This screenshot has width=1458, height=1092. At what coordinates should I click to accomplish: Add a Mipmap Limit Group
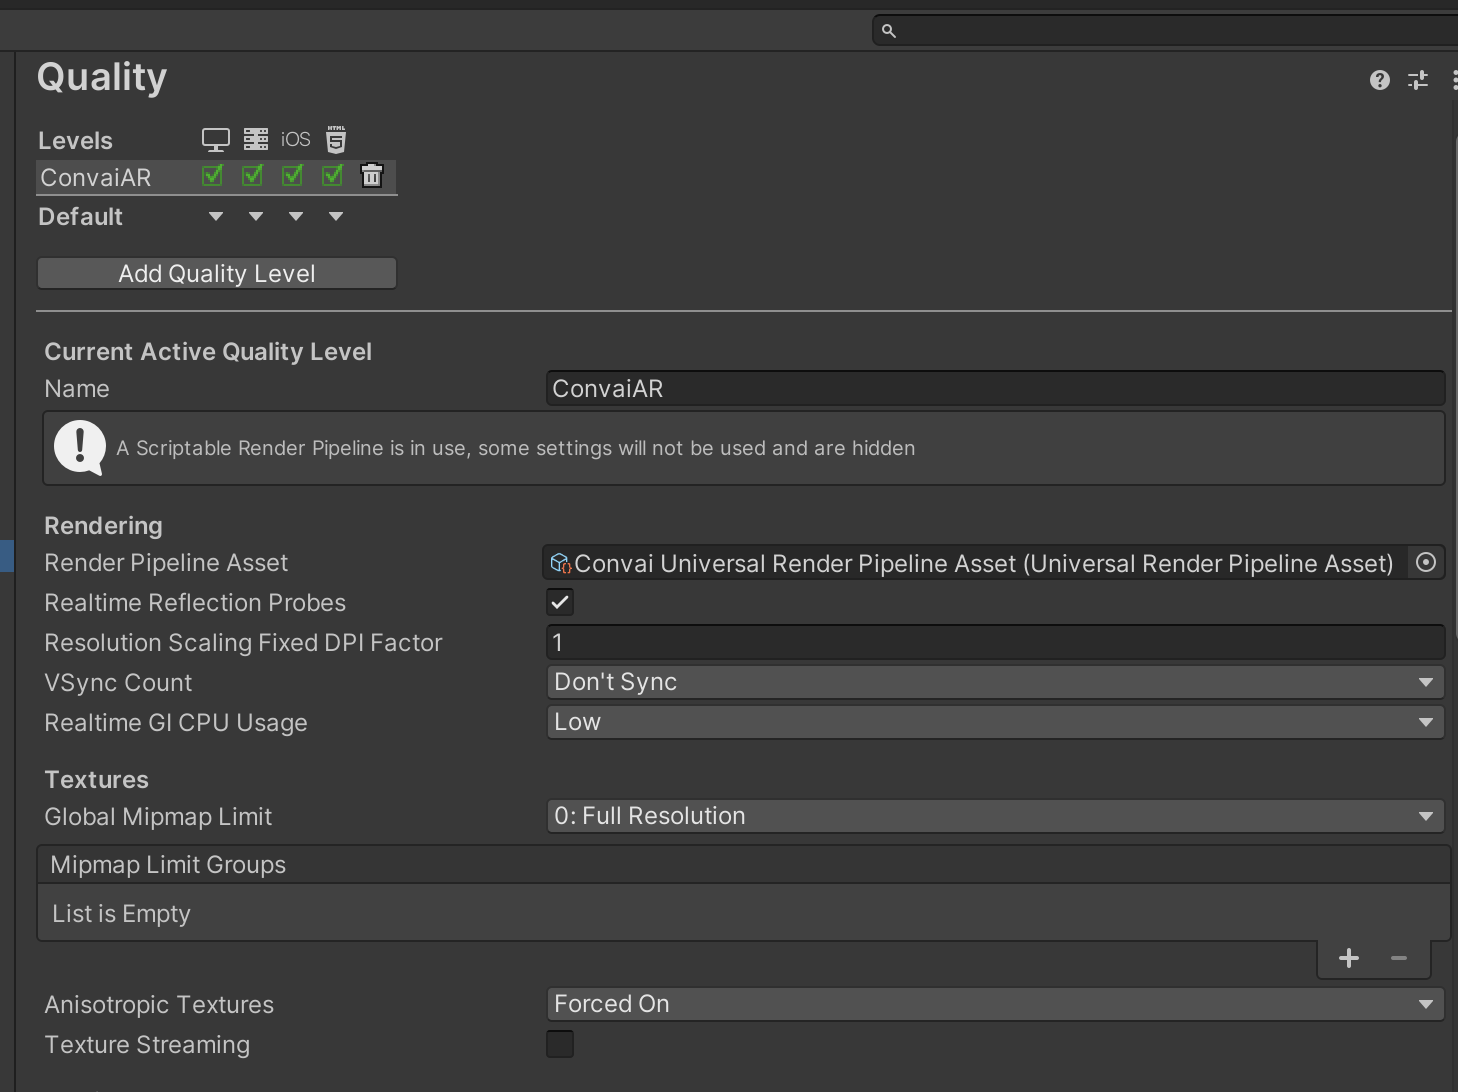tap(1348, 958)
